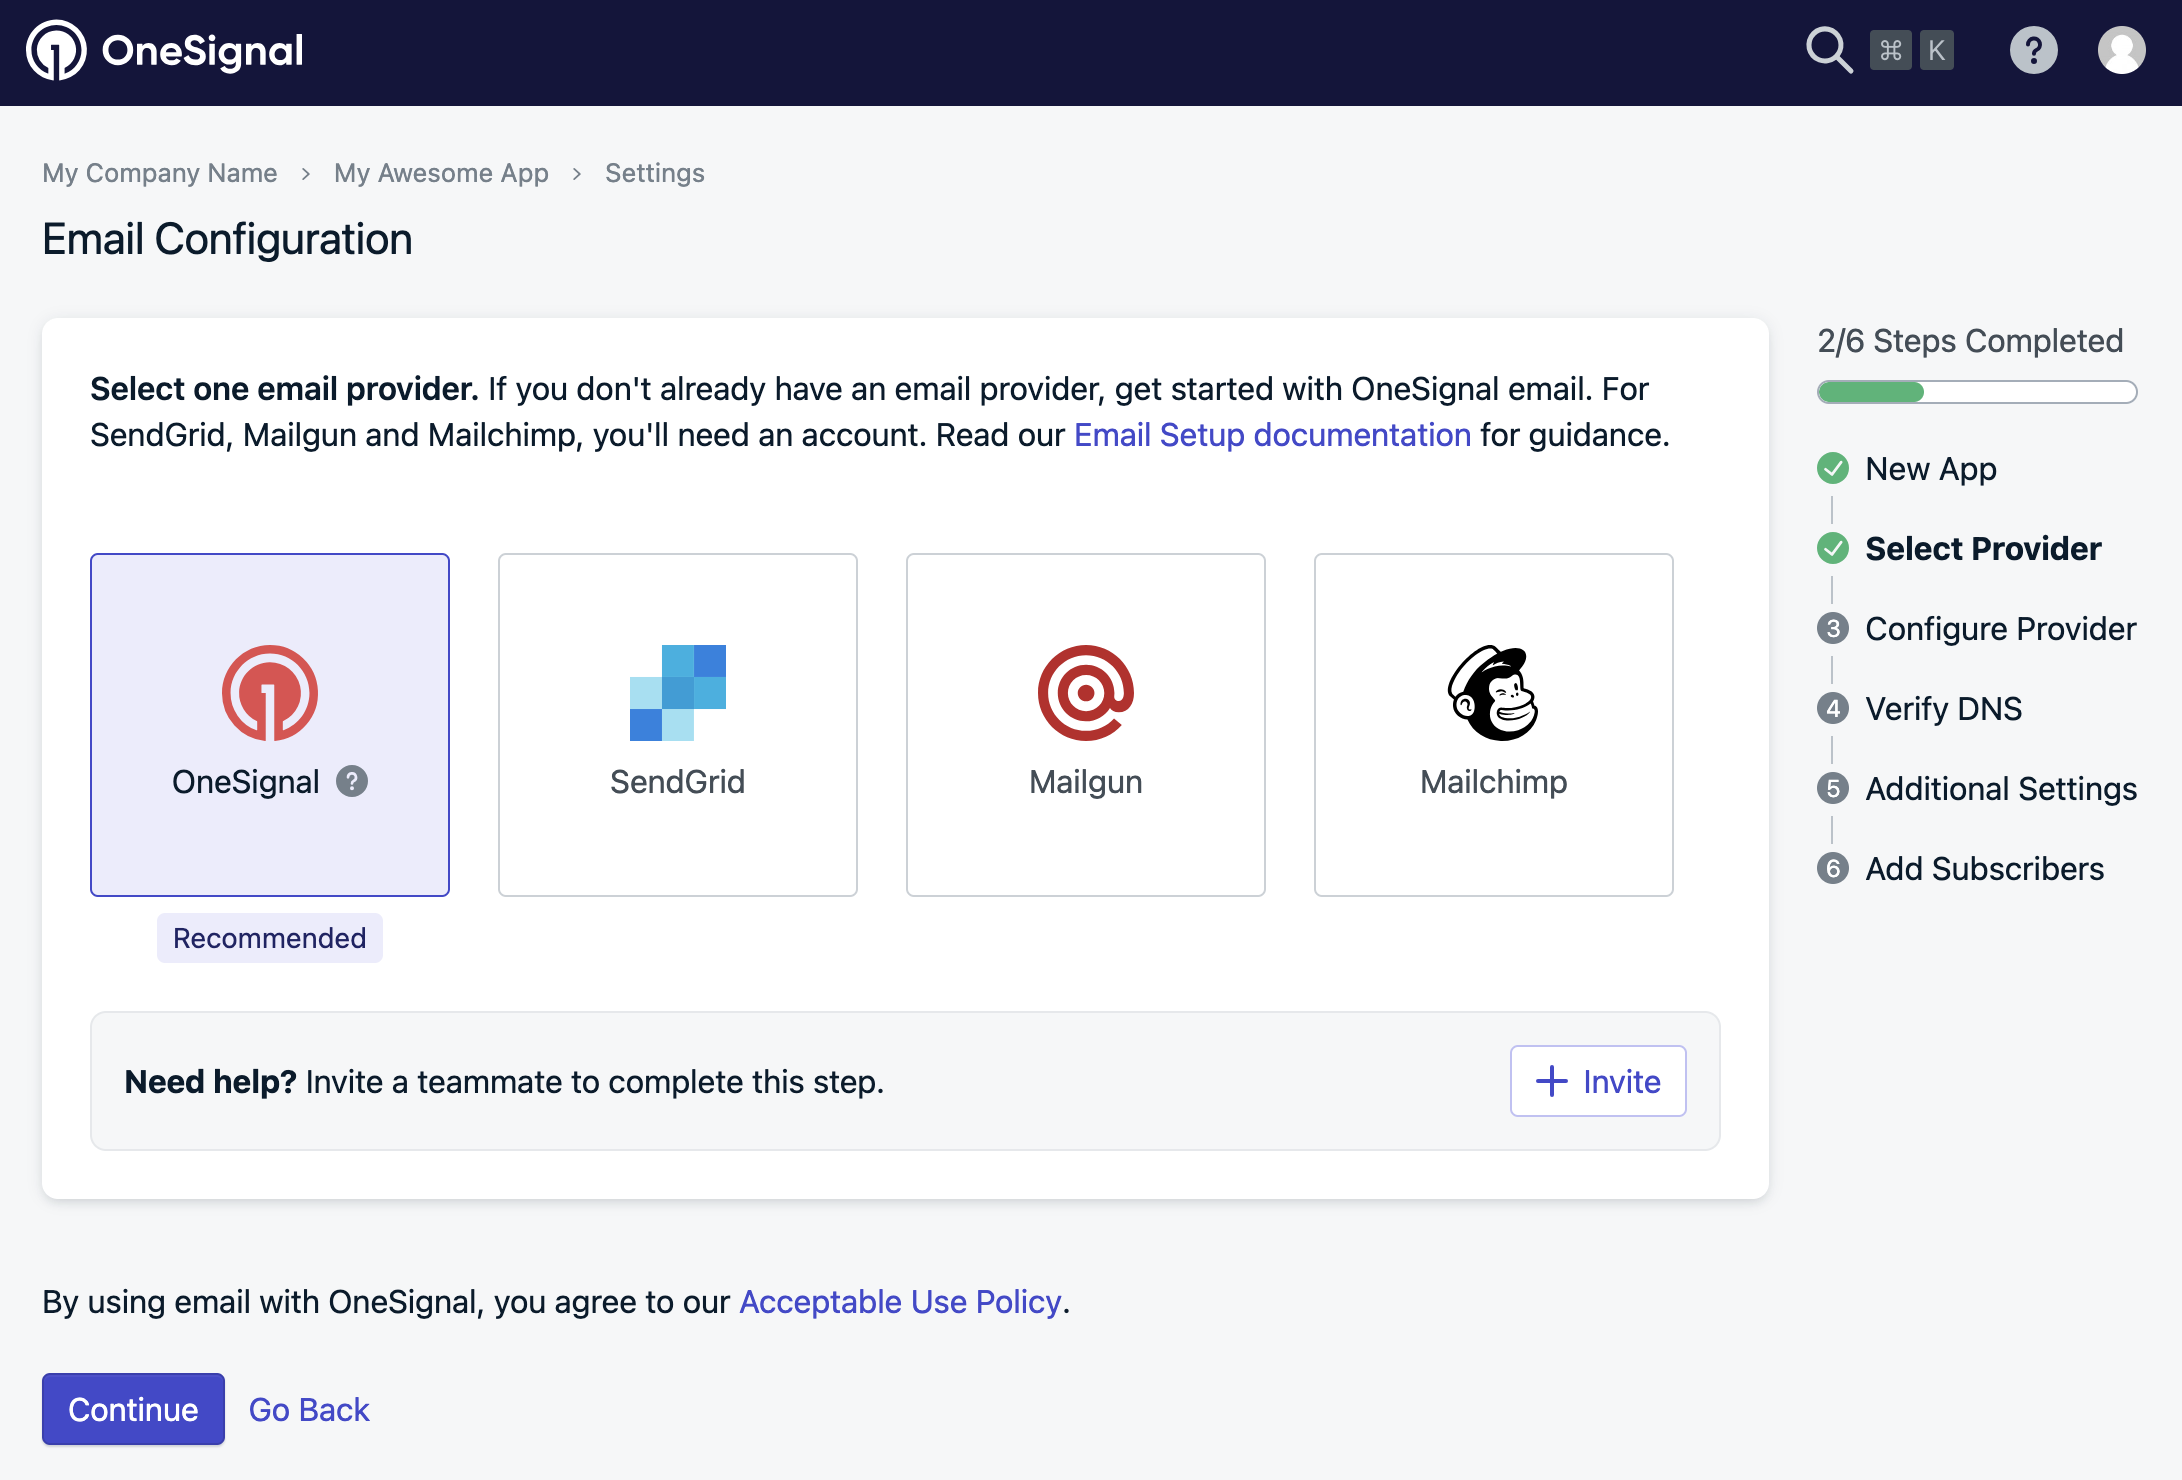
Task: Open search with magnifier icon
Action: click(1828, 50)
